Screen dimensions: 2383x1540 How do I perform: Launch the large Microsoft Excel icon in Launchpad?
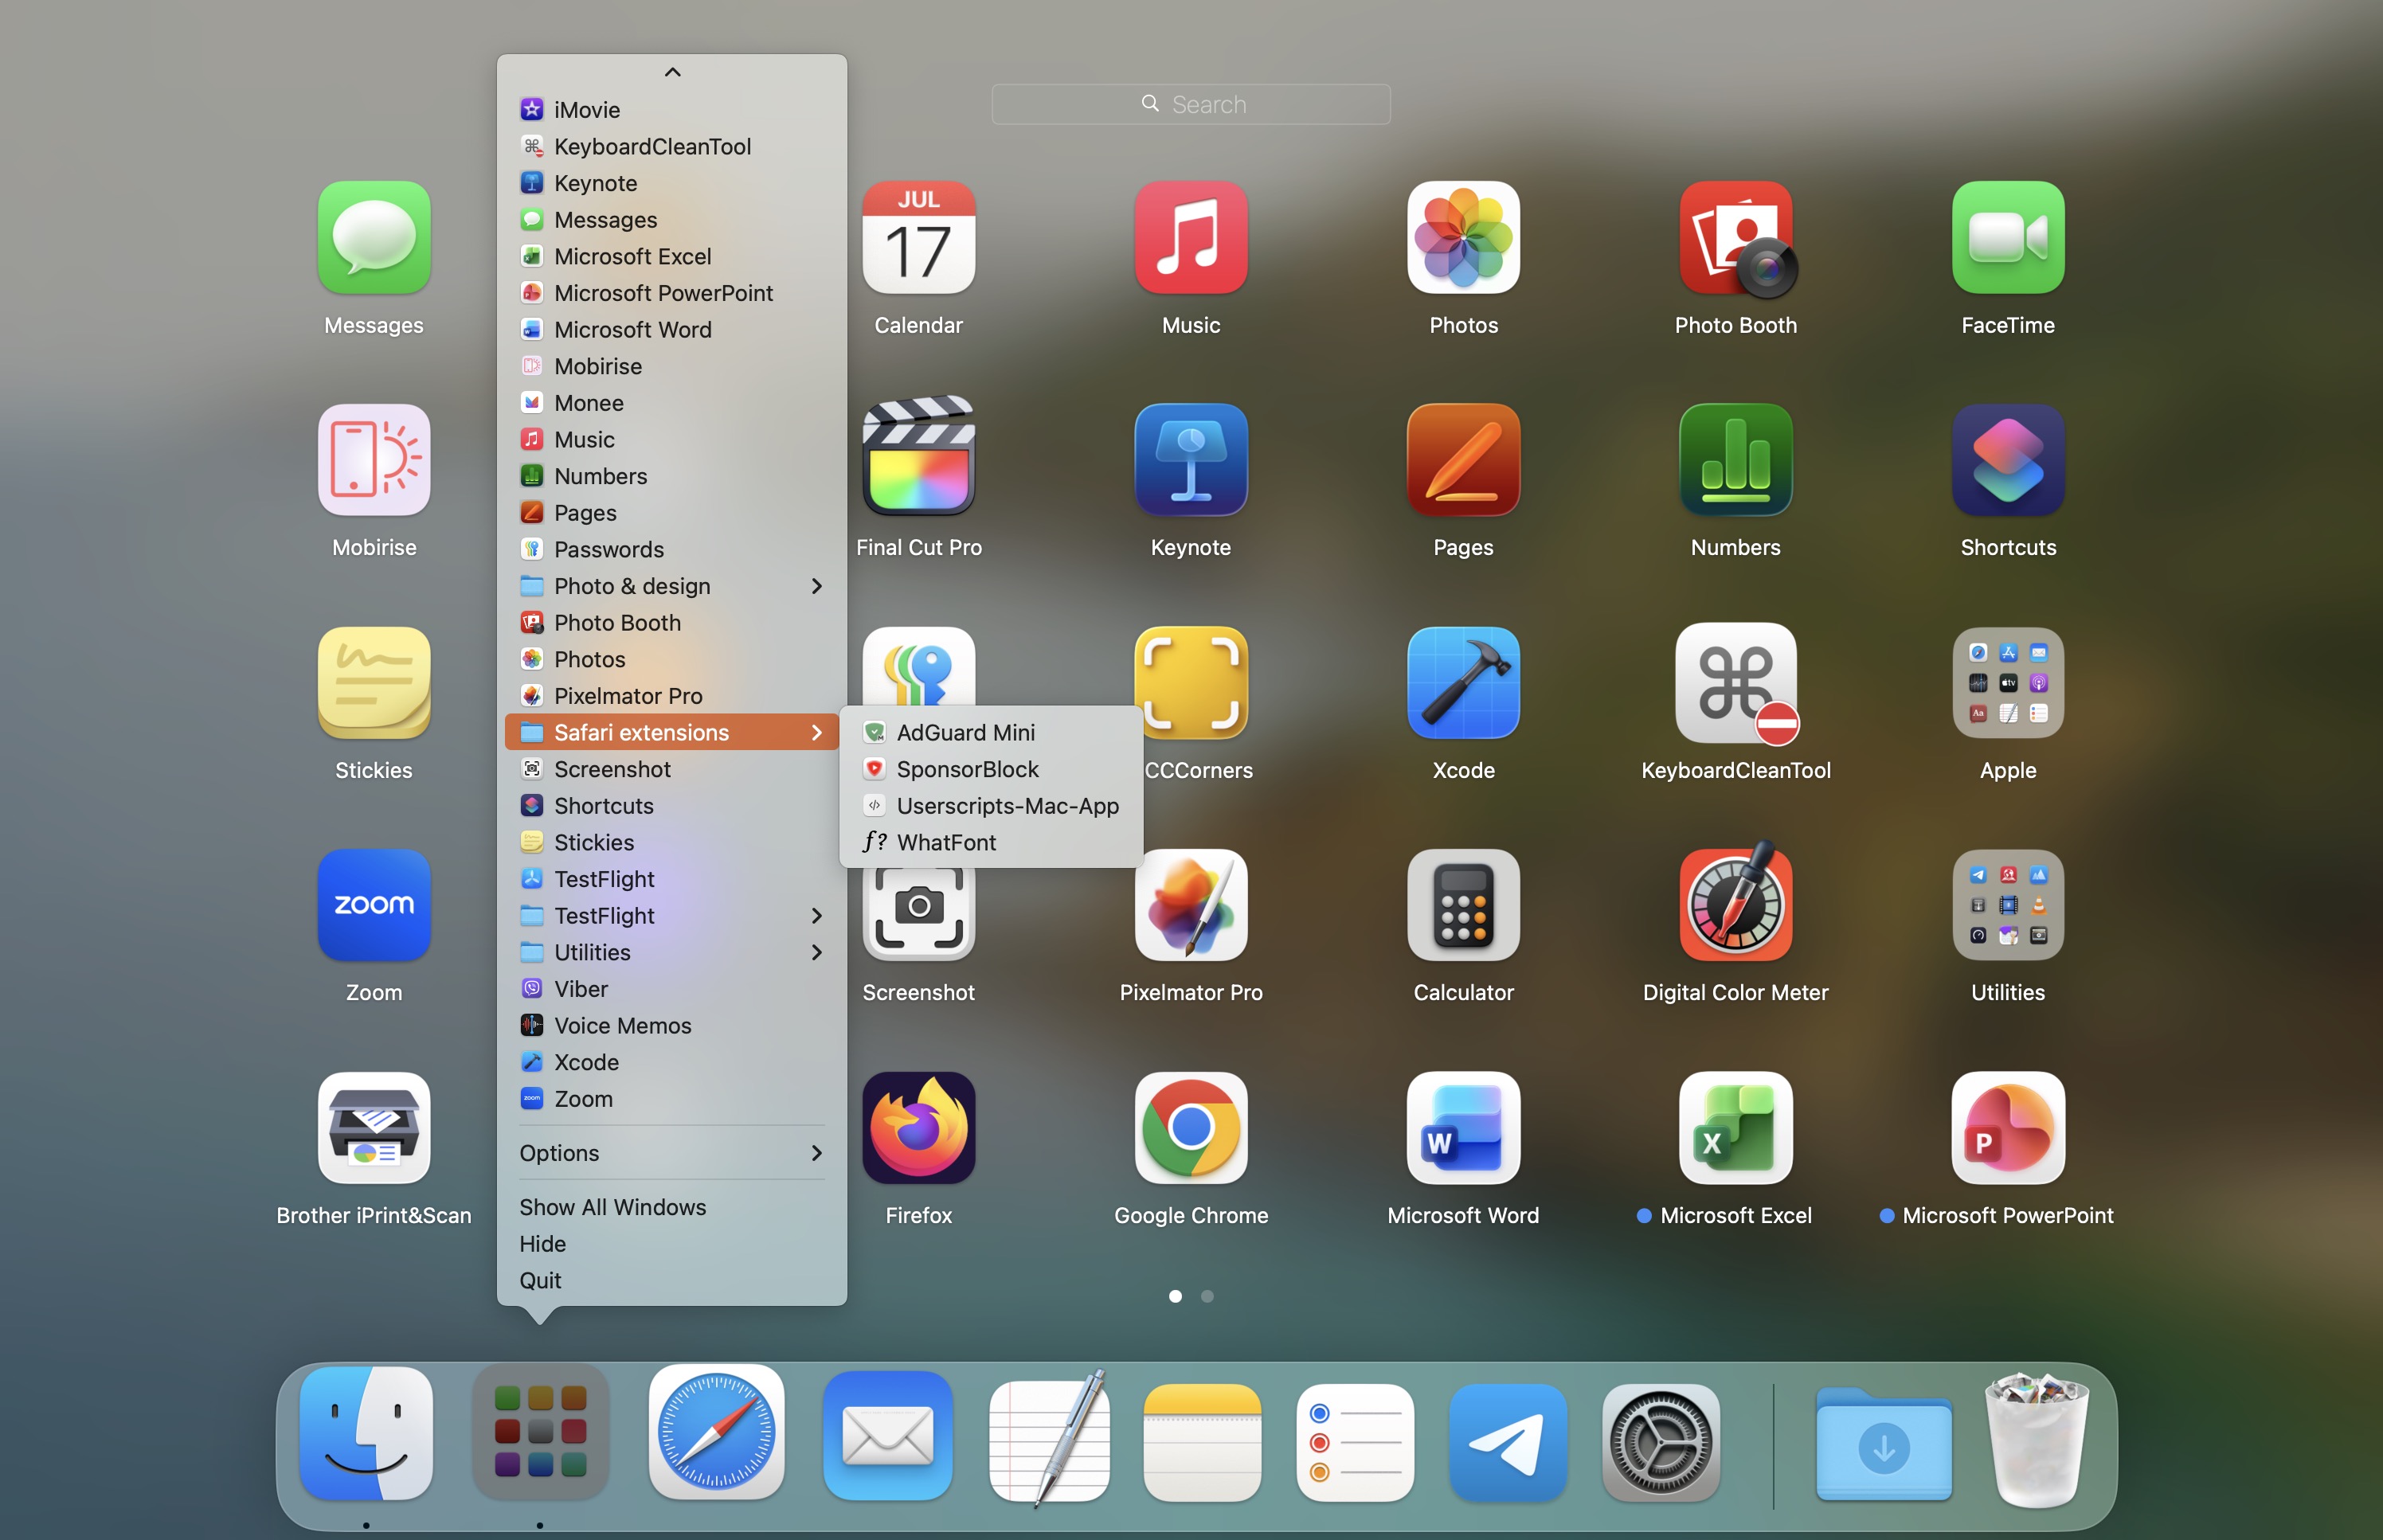[1736, 1128]
